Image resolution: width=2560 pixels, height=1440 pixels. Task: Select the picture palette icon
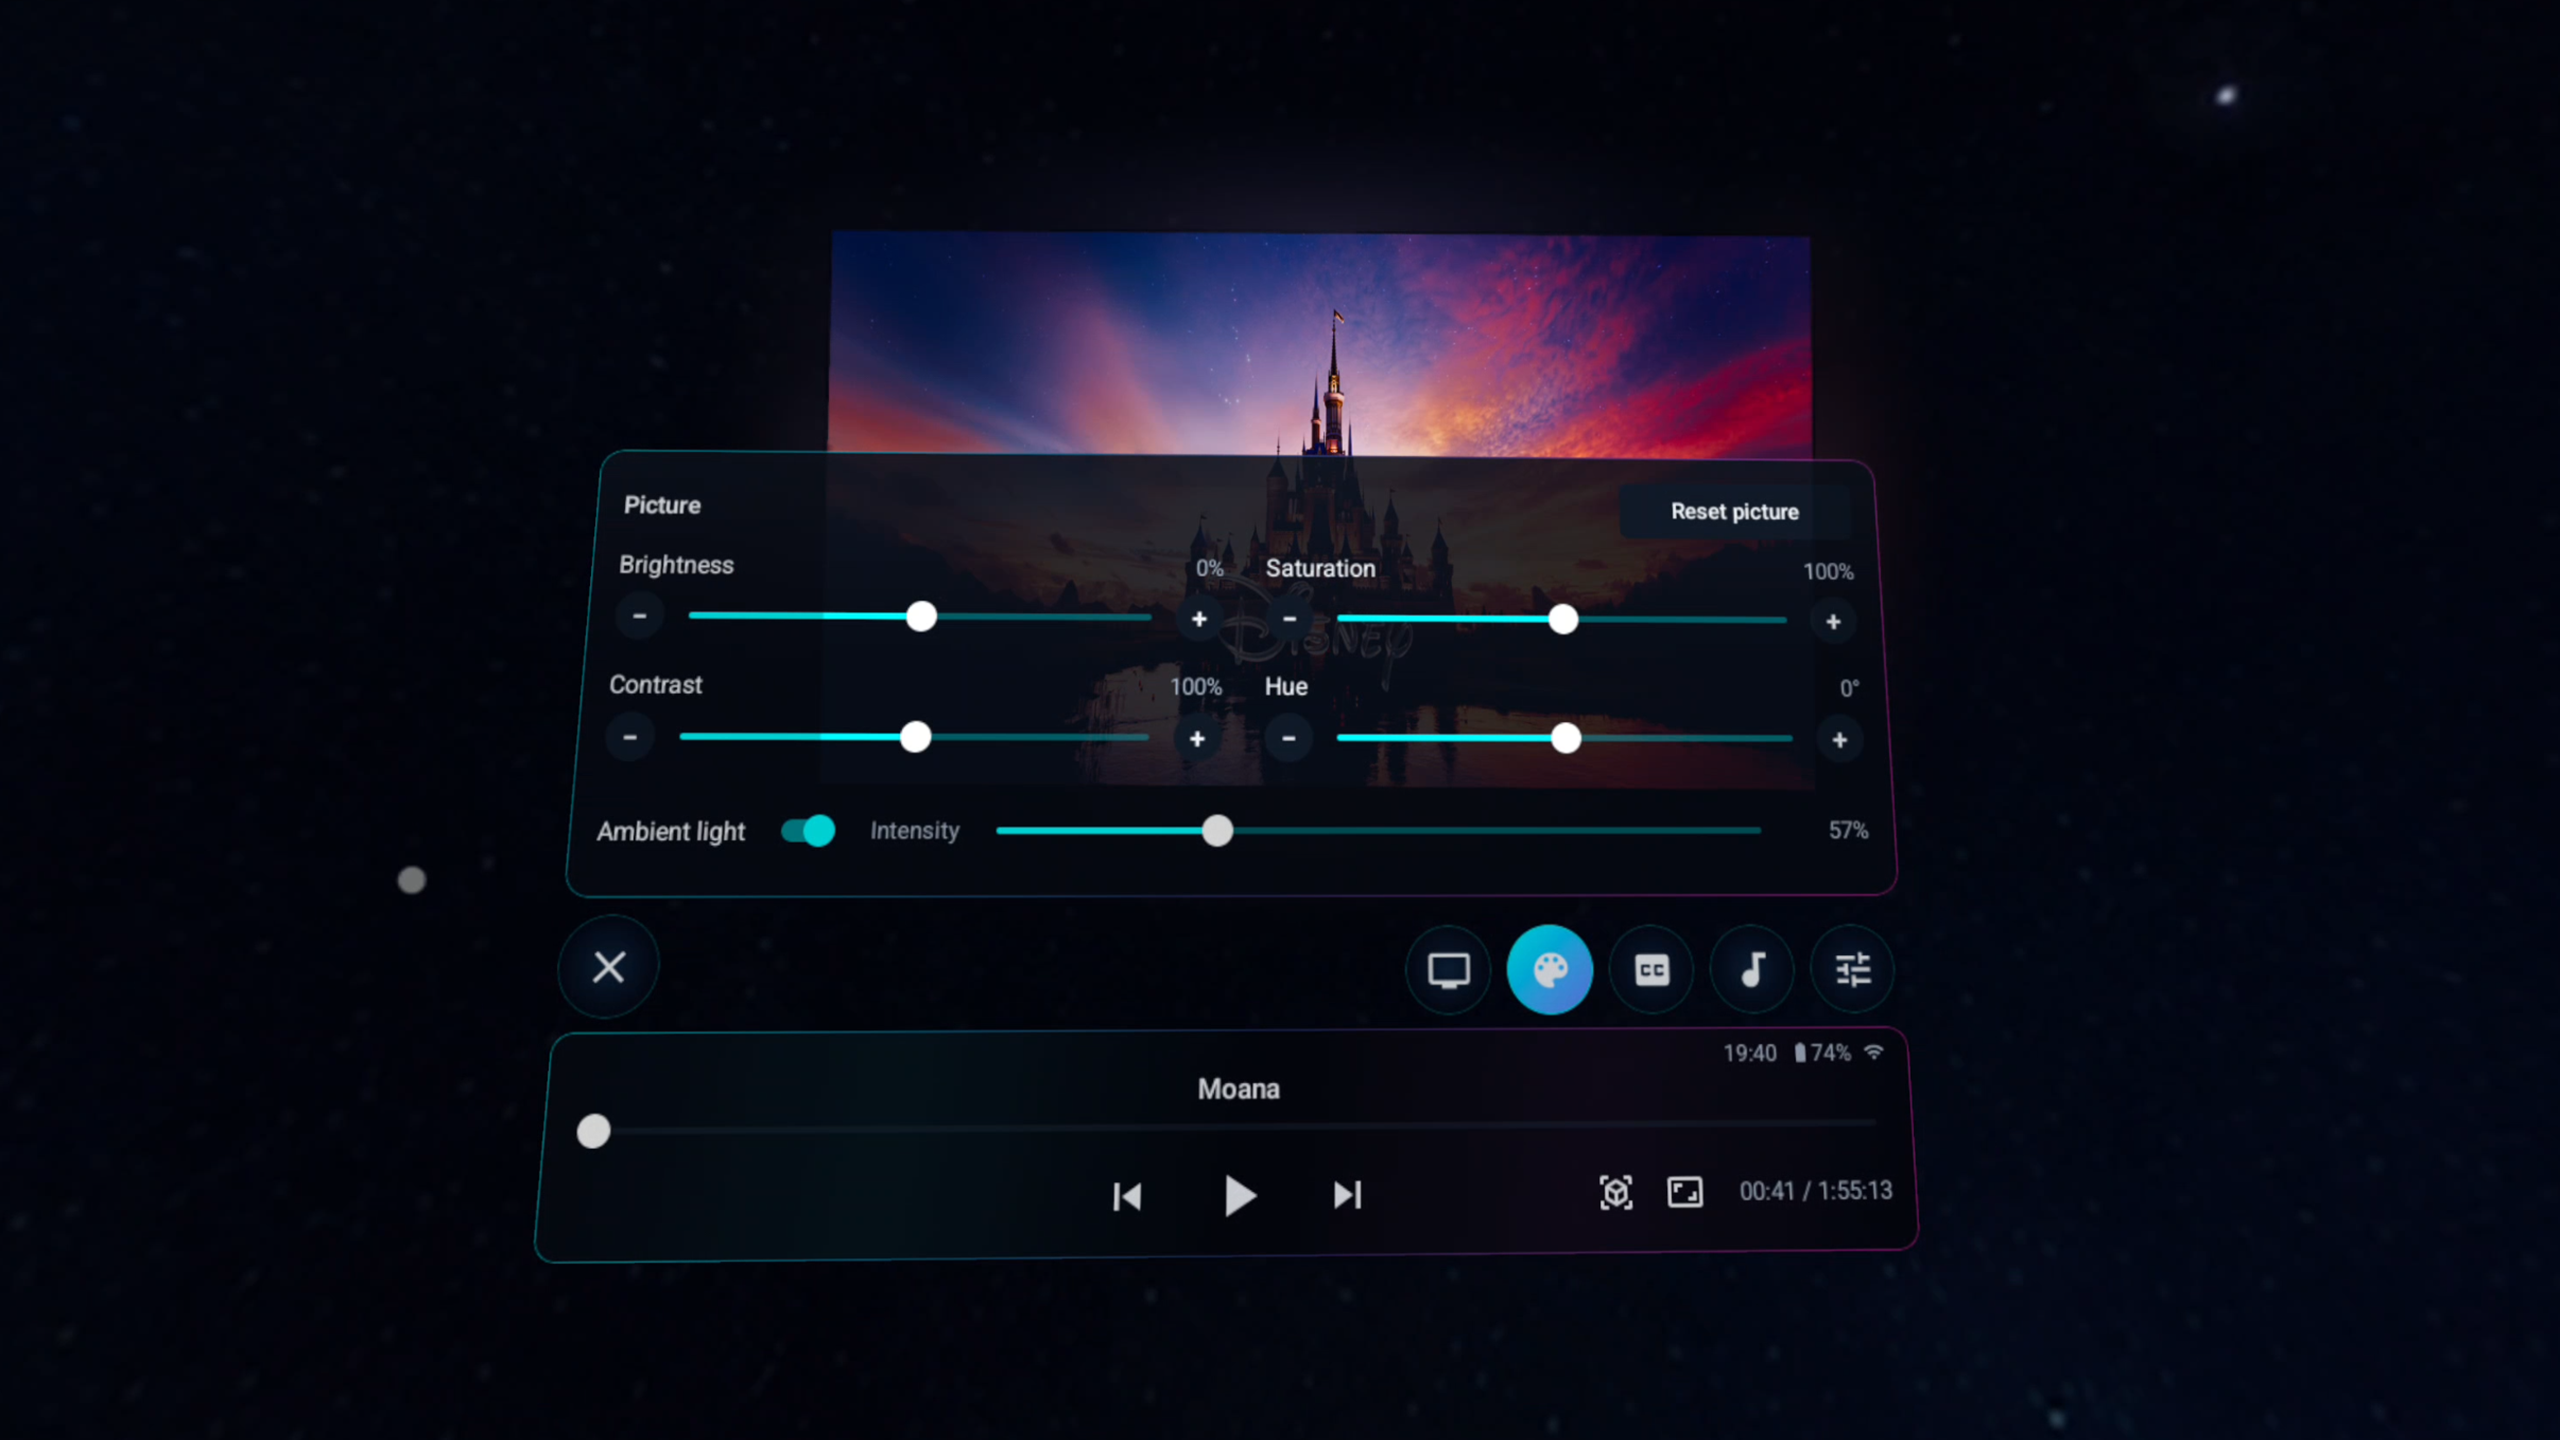click(1550, 969)
